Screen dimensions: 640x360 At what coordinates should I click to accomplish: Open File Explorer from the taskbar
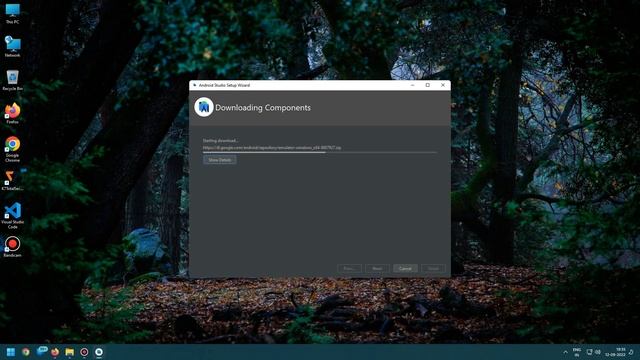(70, 352)
